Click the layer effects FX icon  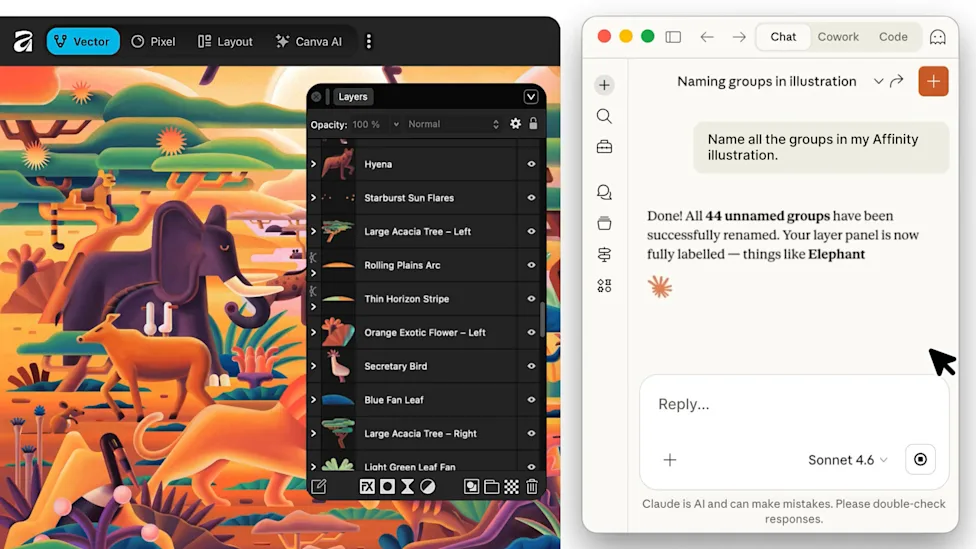click(x=367, y=487)
